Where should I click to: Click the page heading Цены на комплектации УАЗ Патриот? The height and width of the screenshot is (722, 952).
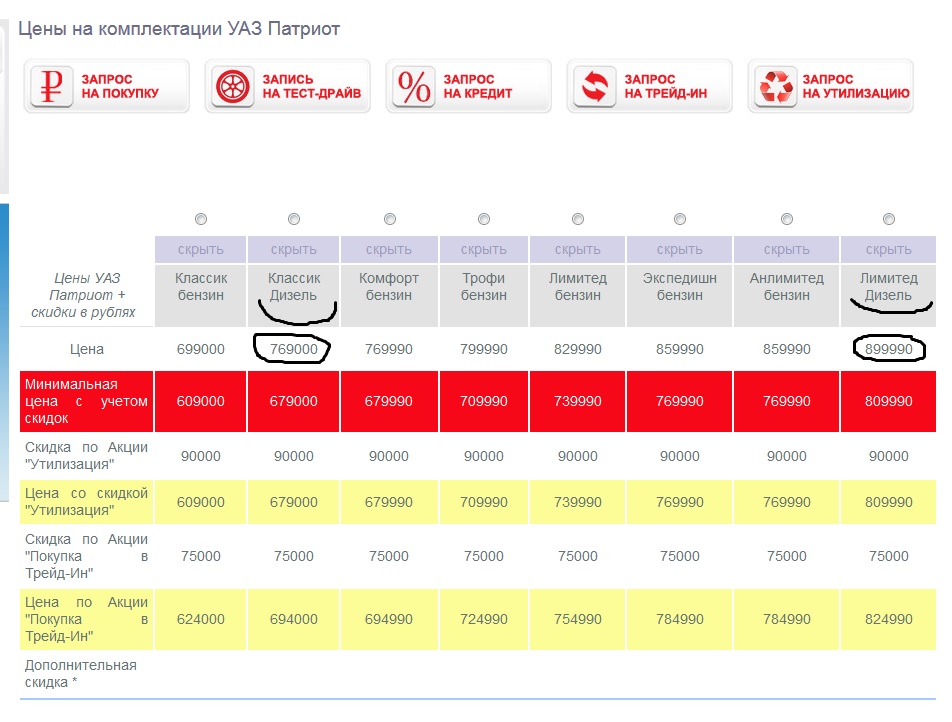click(179, 29)
